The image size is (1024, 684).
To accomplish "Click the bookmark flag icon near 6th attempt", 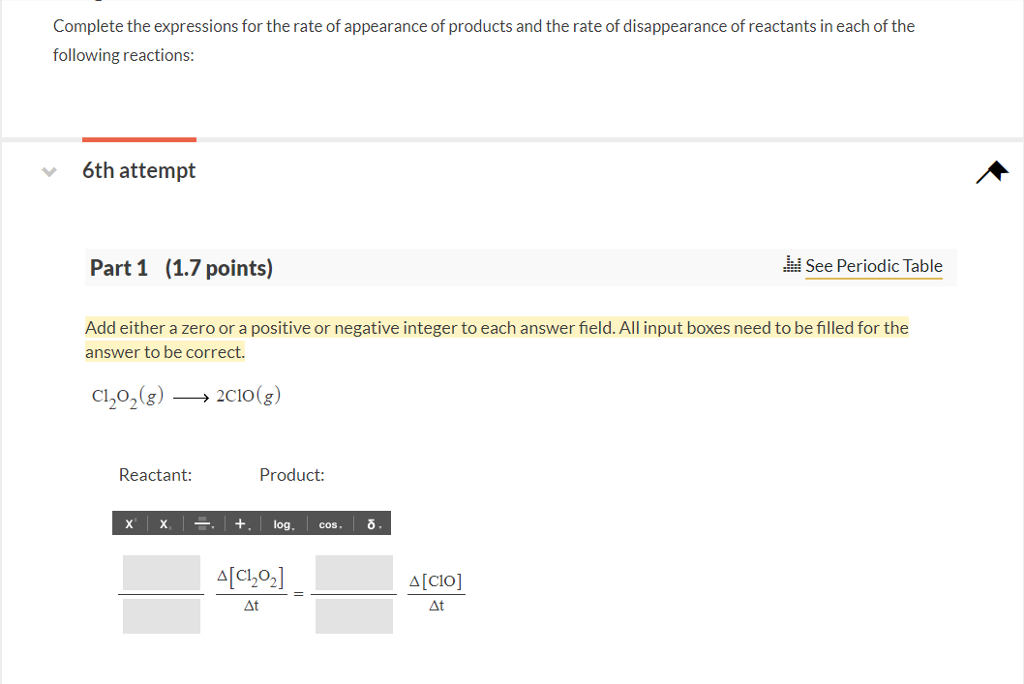I will pos(991,171).
